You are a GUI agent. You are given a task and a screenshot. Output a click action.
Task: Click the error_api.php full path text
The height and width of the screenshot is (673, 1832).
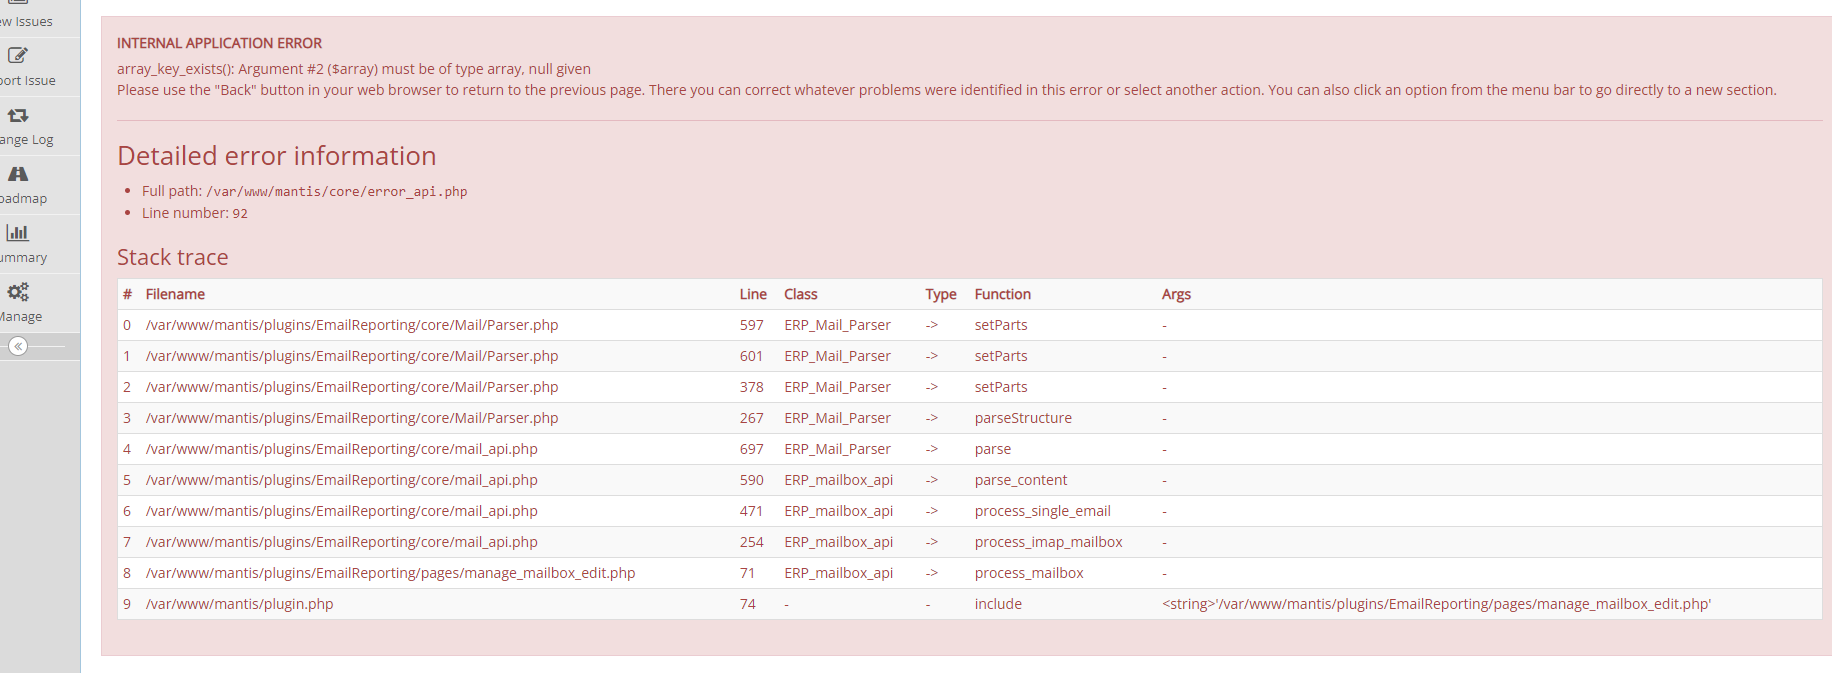coord(336,192)
